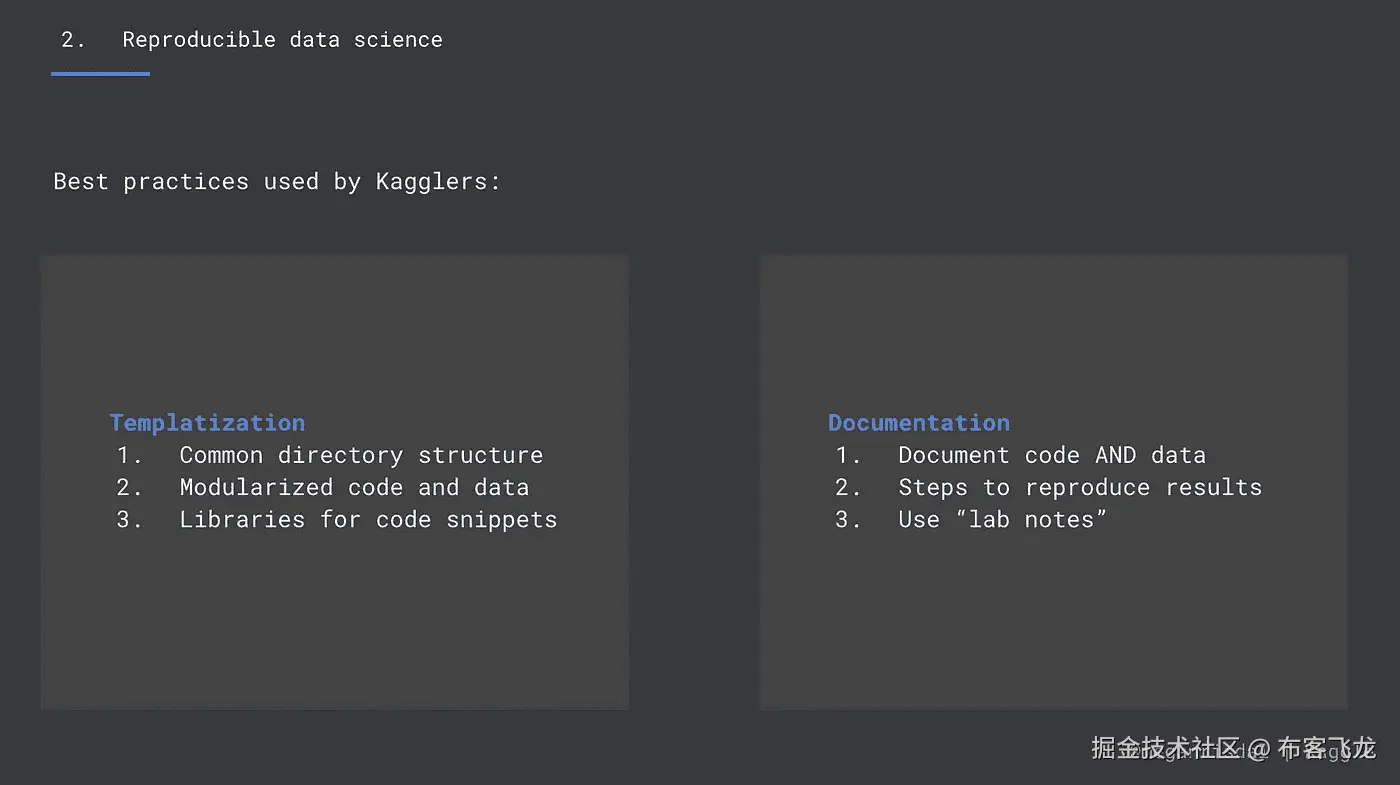Click "Document code AND data" list item
This screenshot has height=785, width=1400.
tap(1052, 456)
